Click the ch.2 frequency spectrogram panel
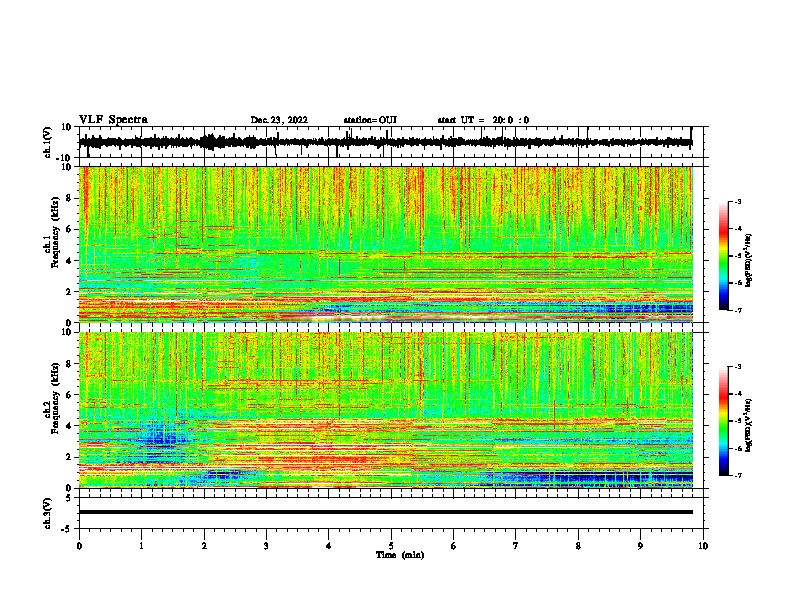This screenshot has height=612, width=792. point(385,410)
